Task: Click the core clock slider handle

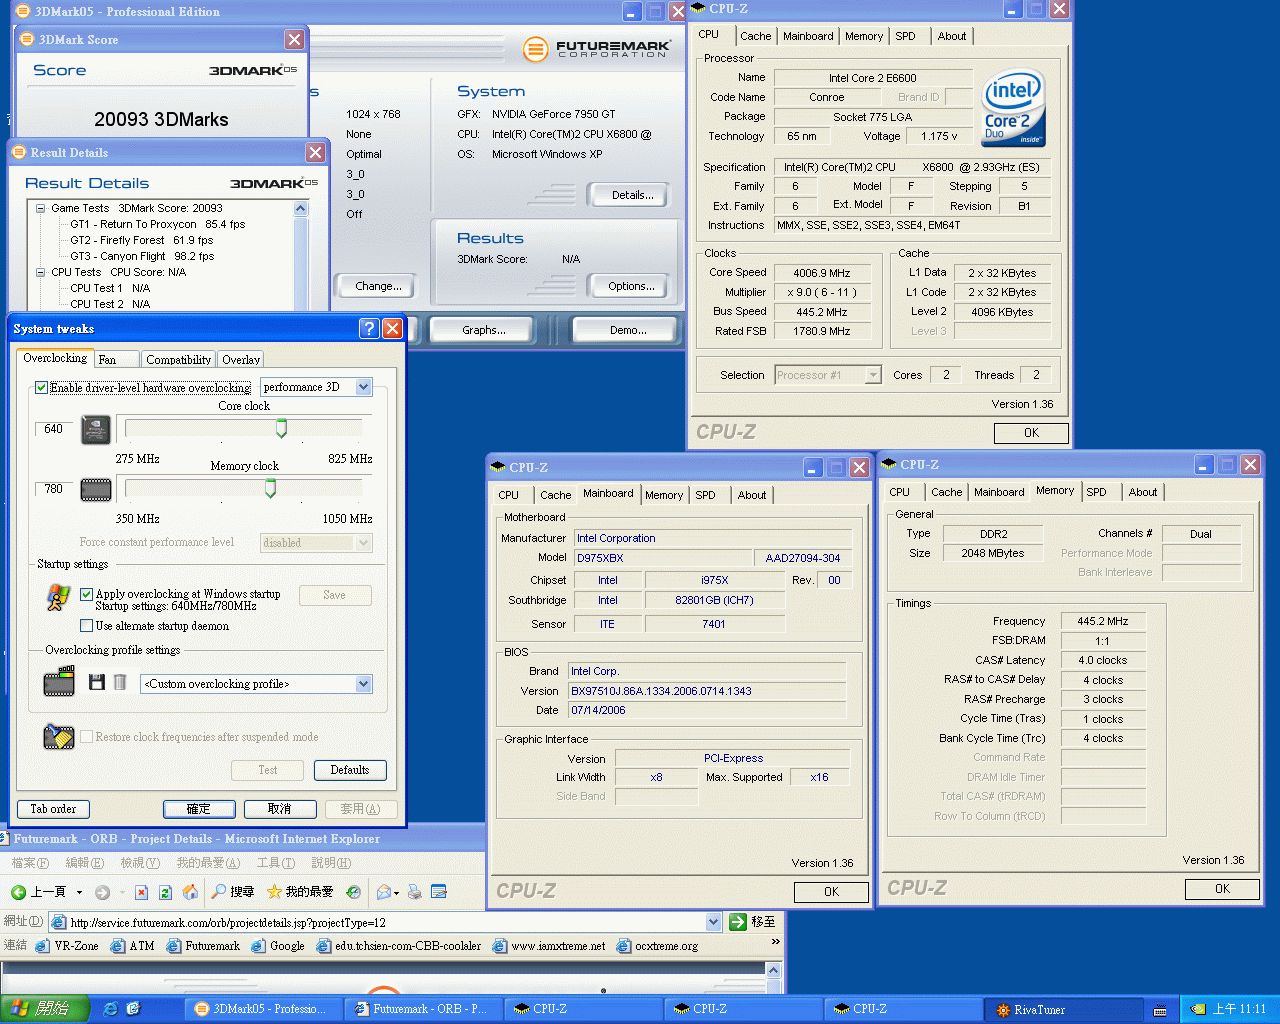Action: [x=281, y=429]
